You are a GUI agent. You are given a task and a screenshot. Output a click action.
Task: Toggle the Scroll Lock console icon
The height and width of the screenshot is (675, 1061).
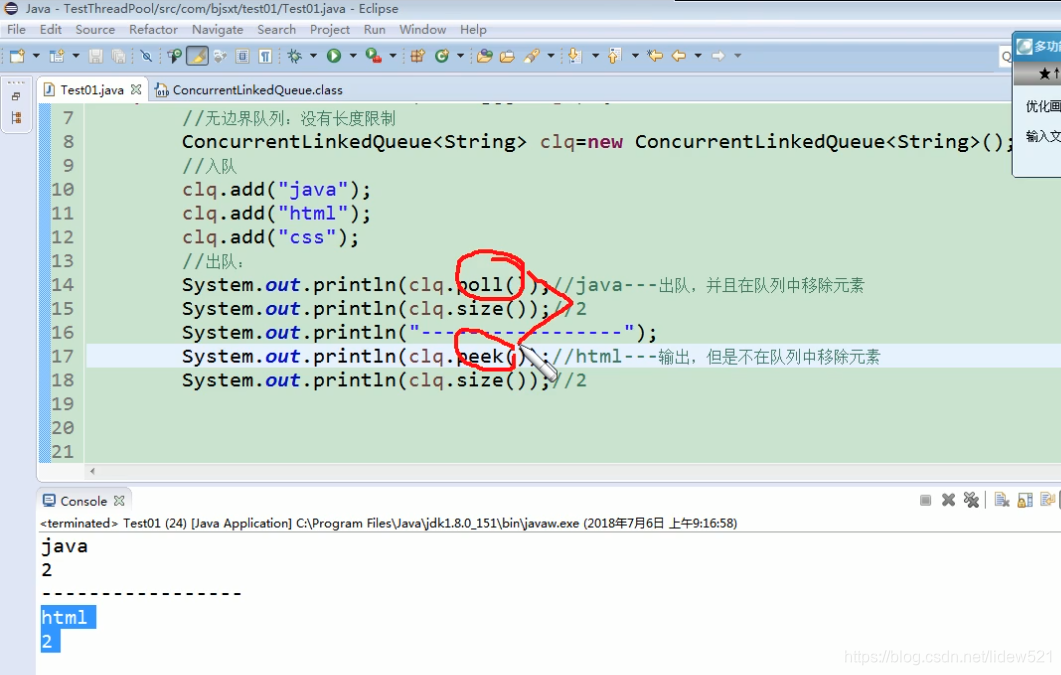click(x=1025, y=501)
